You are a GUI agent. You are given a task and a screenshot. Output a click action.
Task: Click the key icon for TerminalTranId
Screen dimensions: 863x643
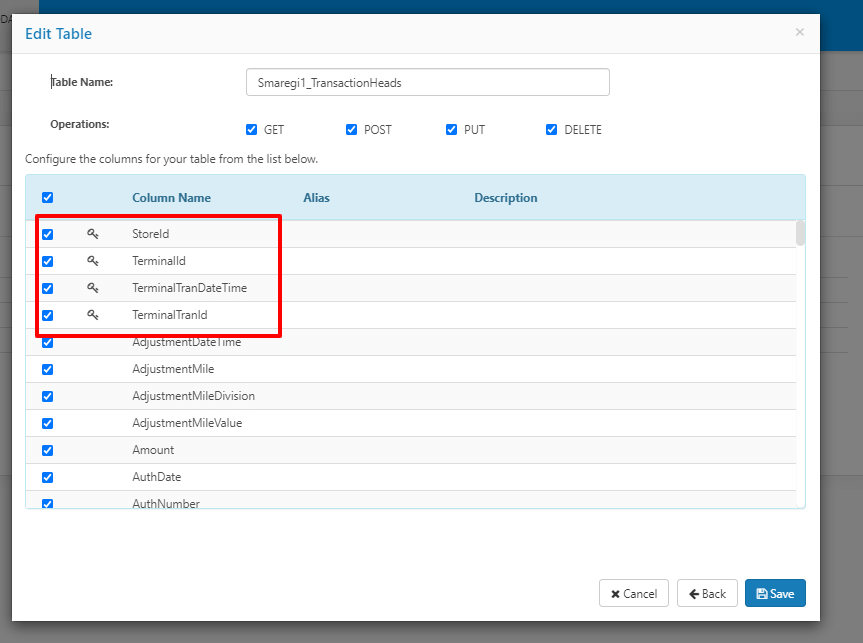click(92, 315)
